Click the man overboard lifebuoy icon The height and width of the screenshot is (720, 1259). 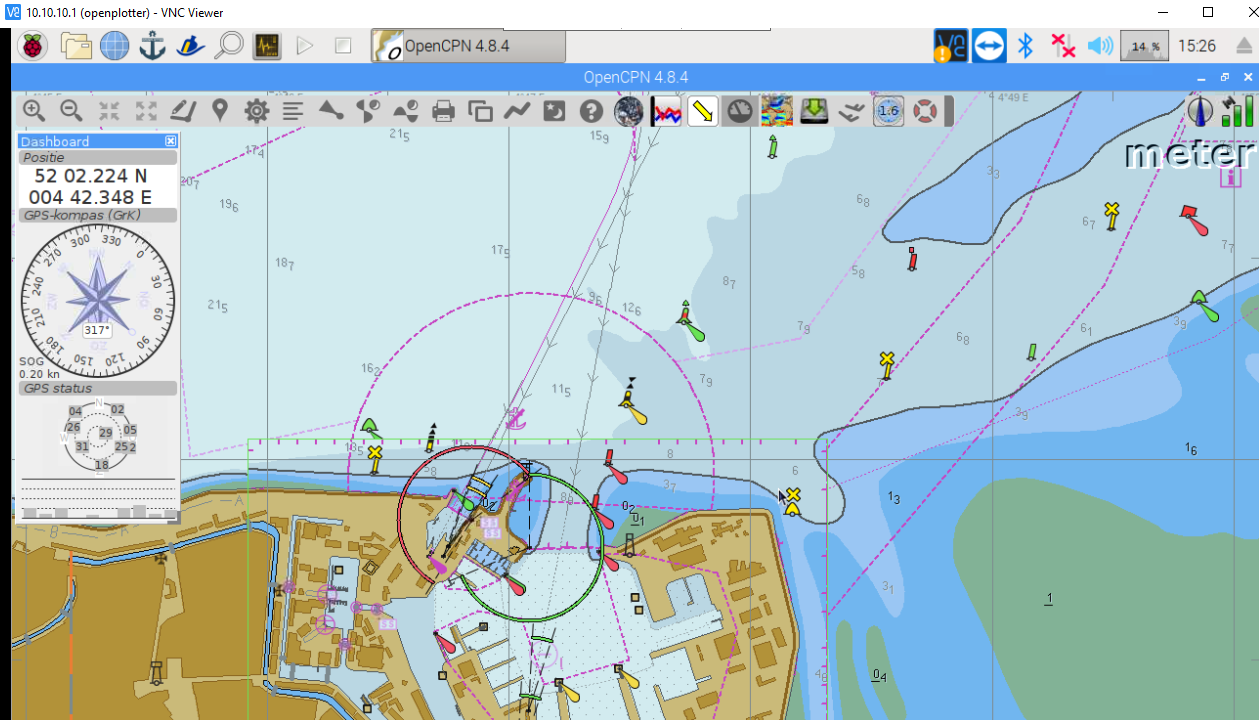click(x=925, y=111)
